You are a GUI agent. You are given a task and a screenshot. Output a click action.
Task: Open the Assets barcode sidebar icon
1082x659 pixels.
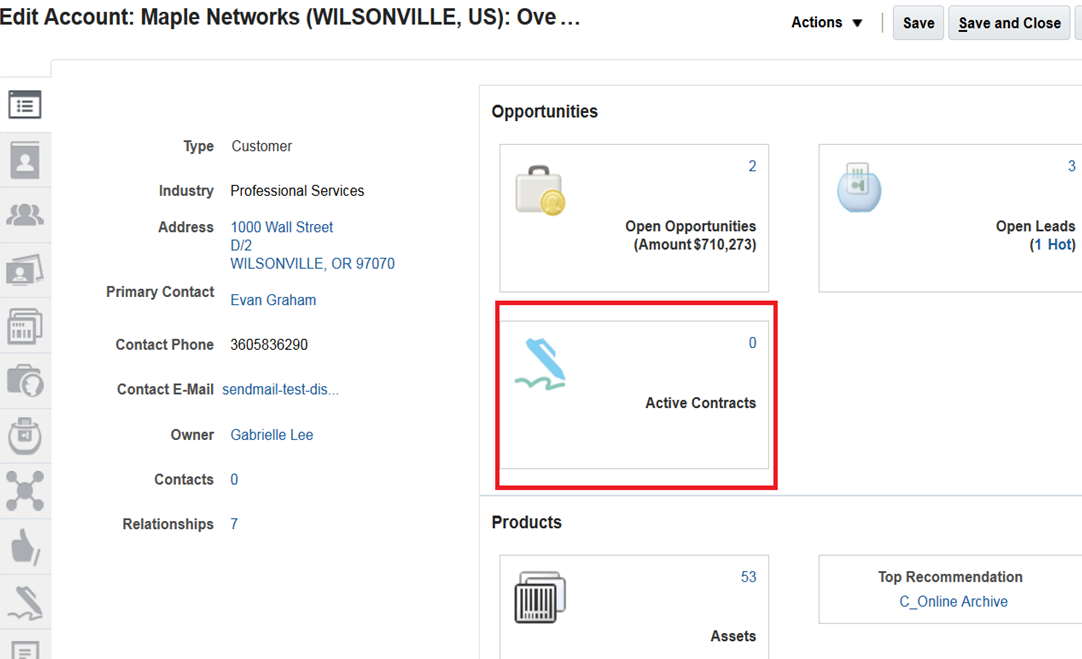25,326
